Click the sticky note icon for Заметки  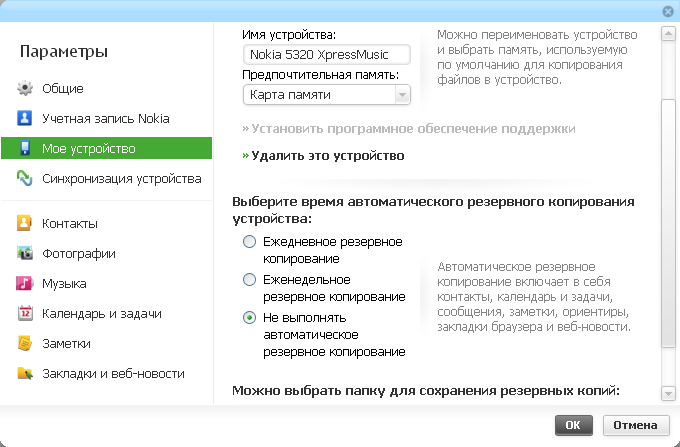[x=25, y=343]
